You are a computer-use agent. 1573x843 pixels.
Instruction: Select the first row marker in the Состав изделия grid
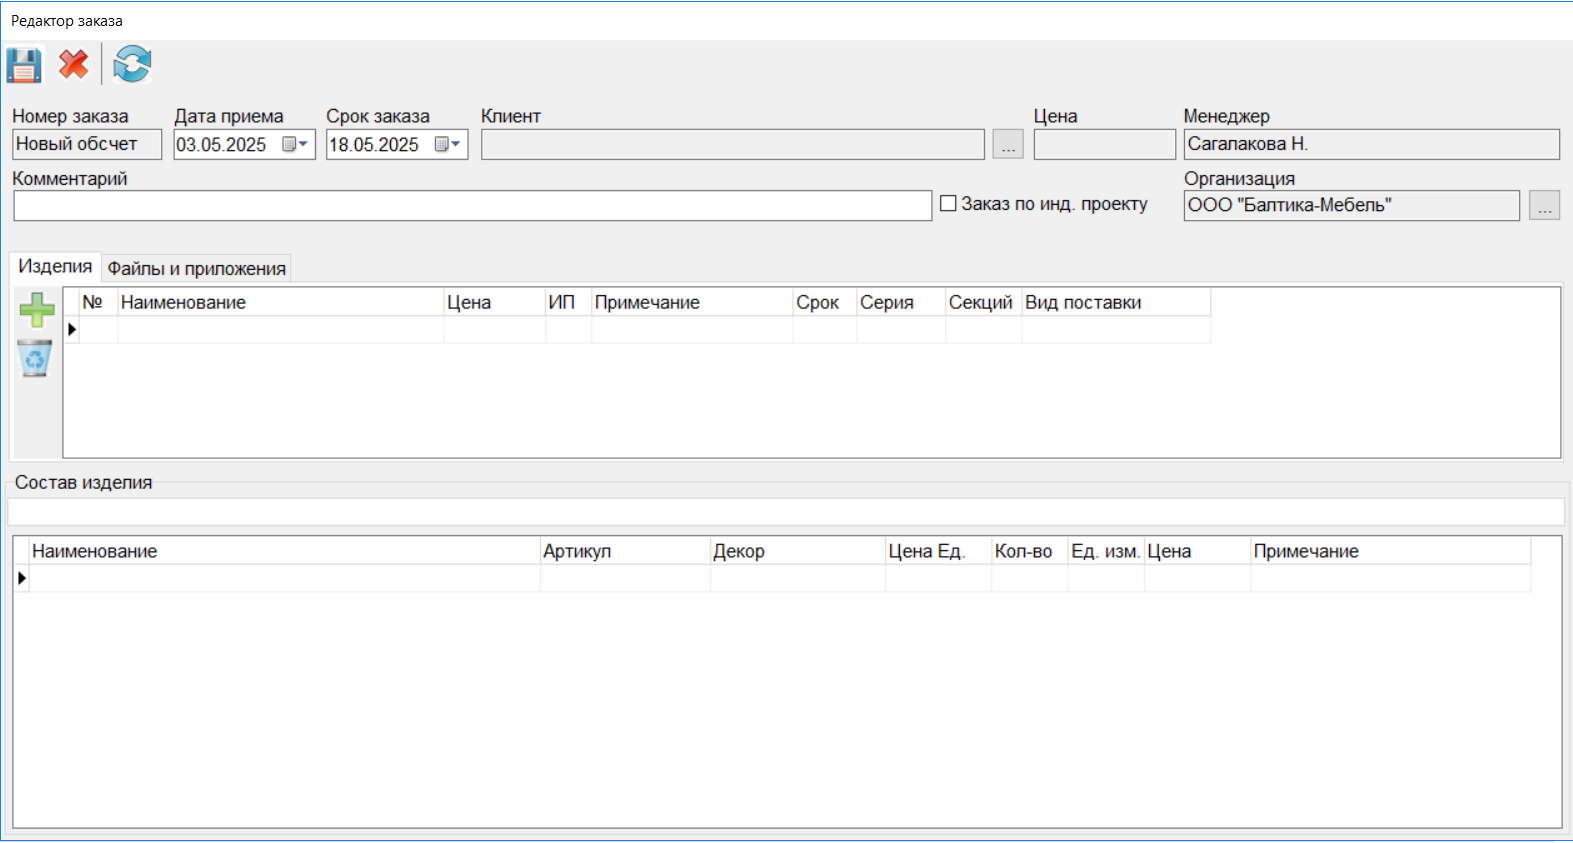[x=21, y=578]
